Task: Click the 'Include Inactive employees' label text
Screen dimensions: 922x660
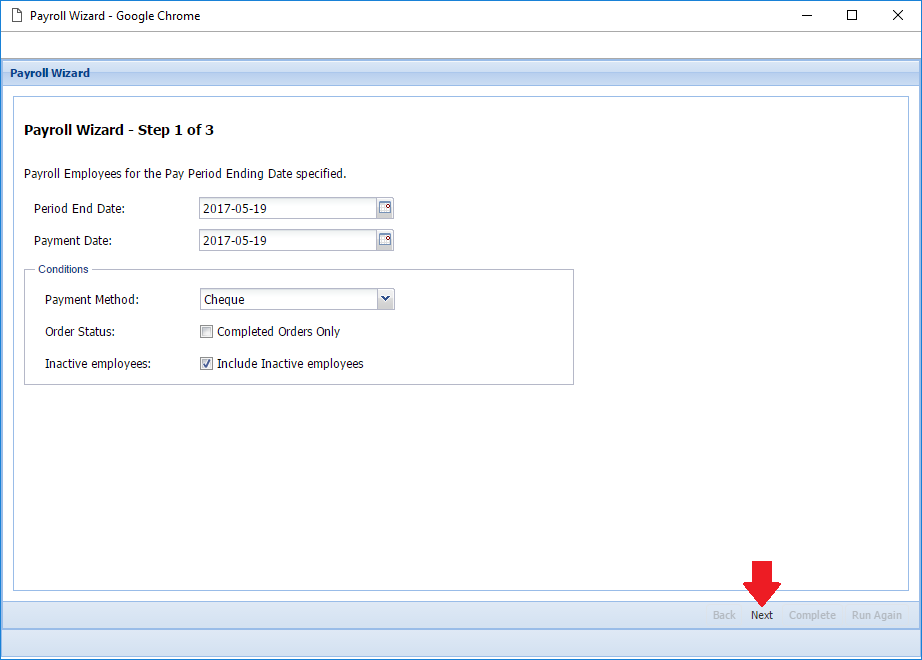Action: [290, 364]
